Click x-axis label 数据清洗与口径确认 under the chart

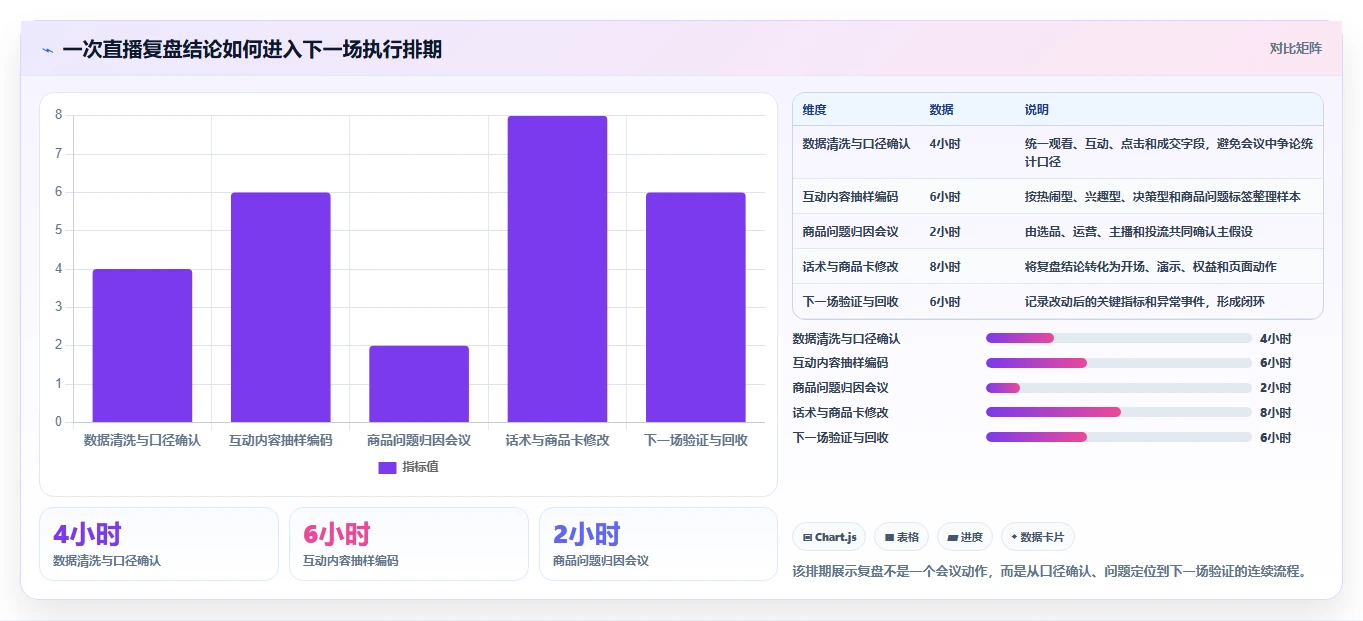point(142,440)
